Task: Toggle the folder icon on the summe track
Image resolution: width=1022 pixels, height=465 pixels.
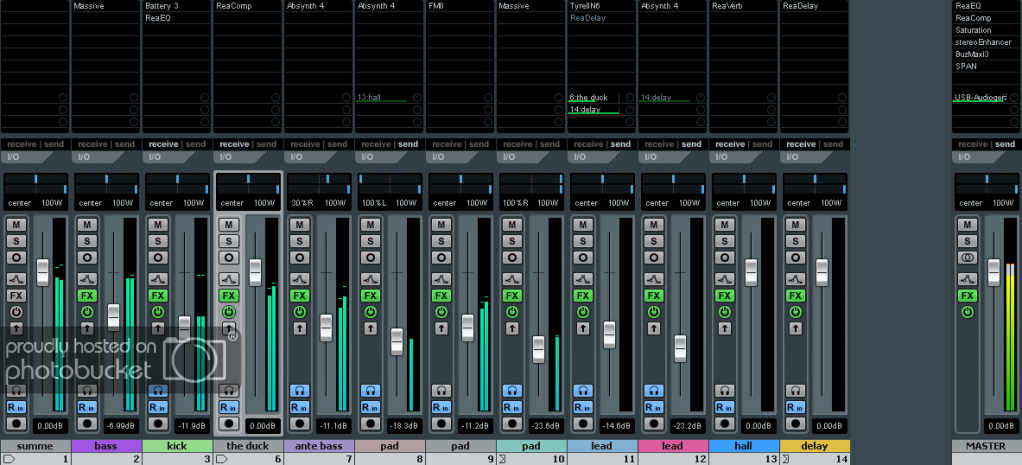Action: click(8, 459)
